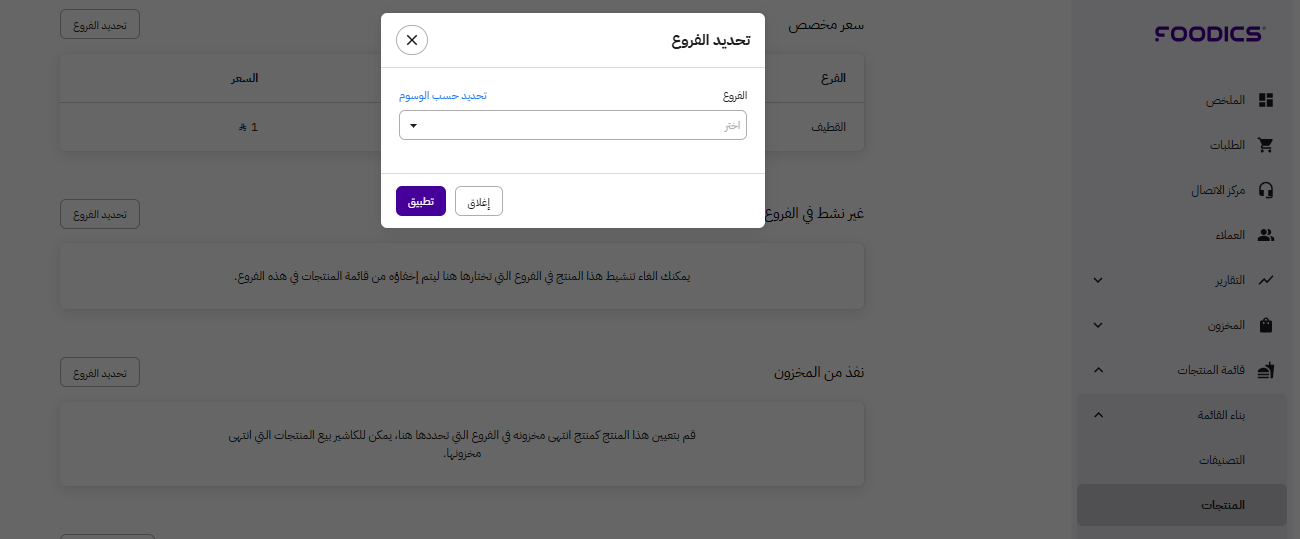Click تحديد الفروع button for نفذ من المخزون
Screen dimensions: 1300x539
(100, 373)
